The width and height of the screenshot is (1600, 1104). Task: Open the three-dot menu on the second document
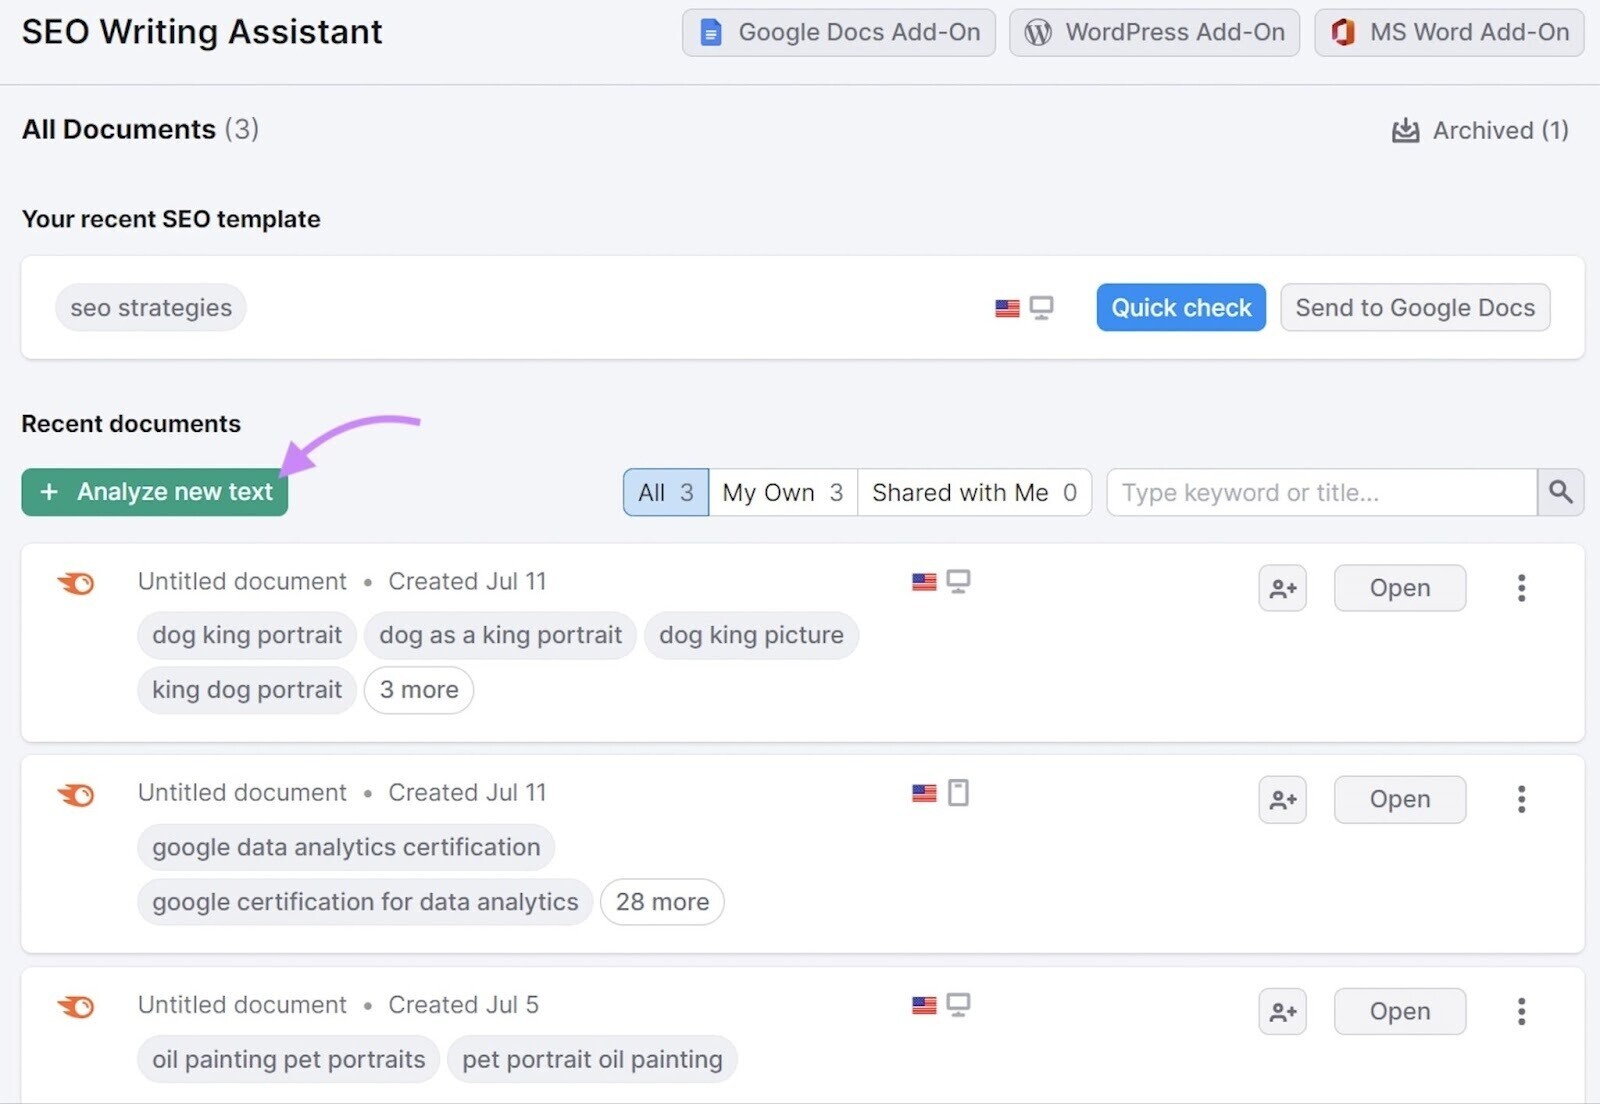coord(1521,799)
